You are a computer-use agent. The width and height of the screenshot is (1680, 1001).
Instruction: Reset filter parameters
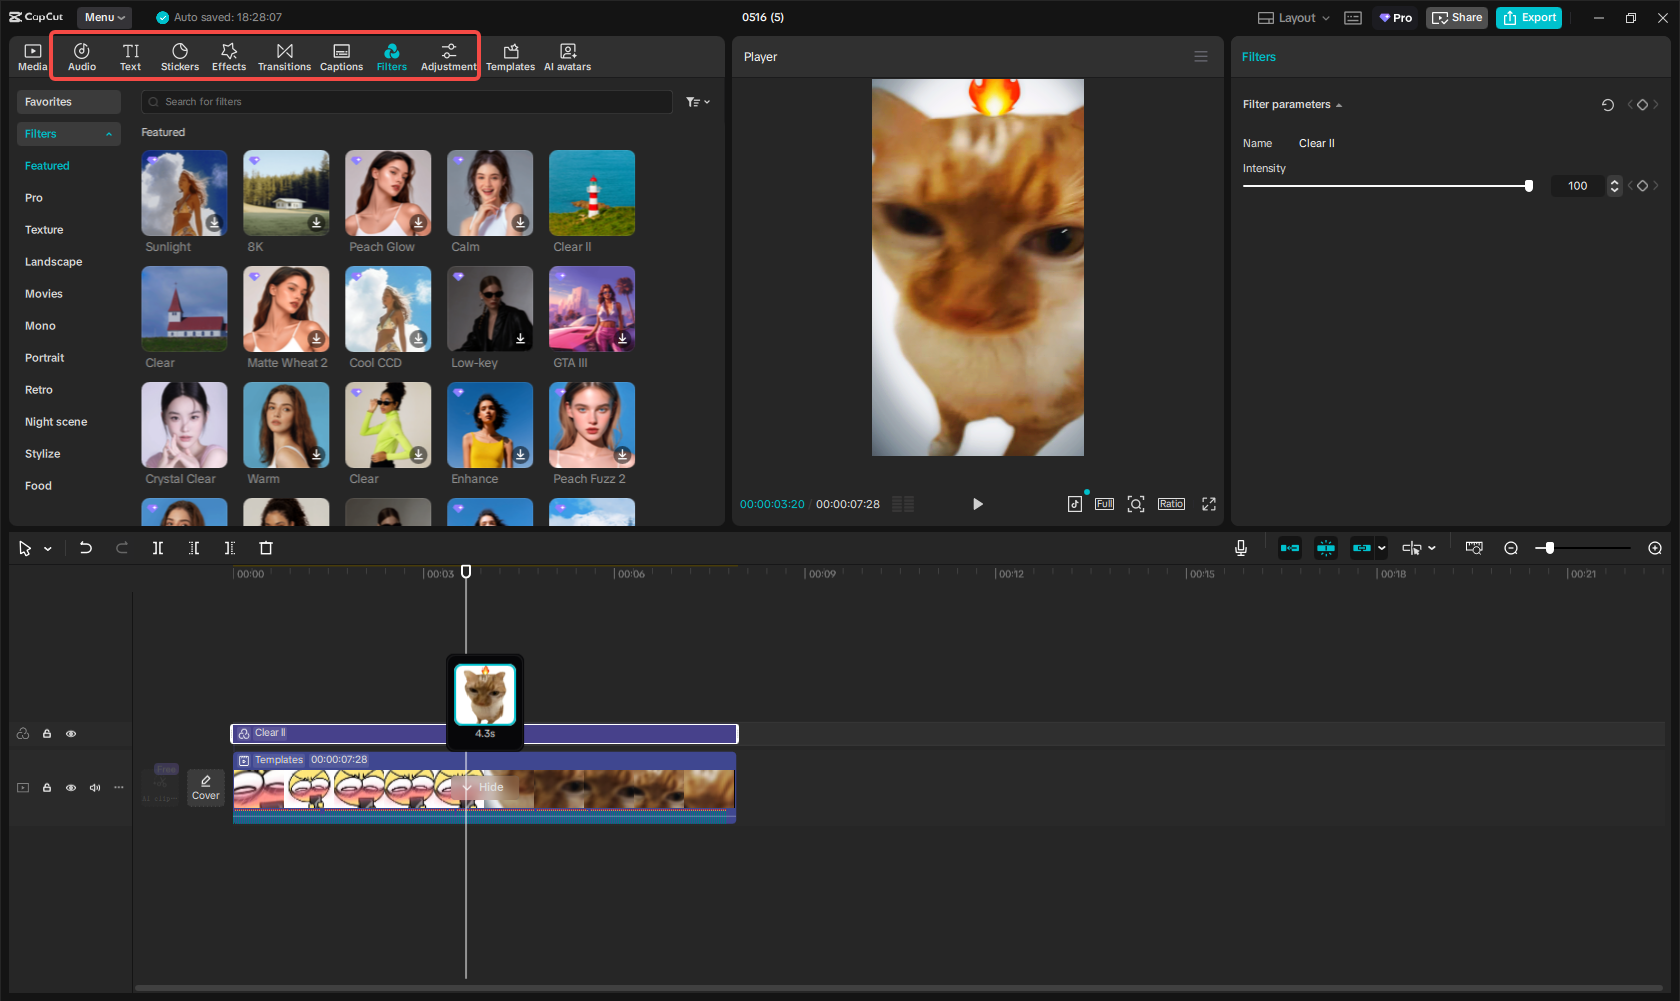tap(1608, 105)
